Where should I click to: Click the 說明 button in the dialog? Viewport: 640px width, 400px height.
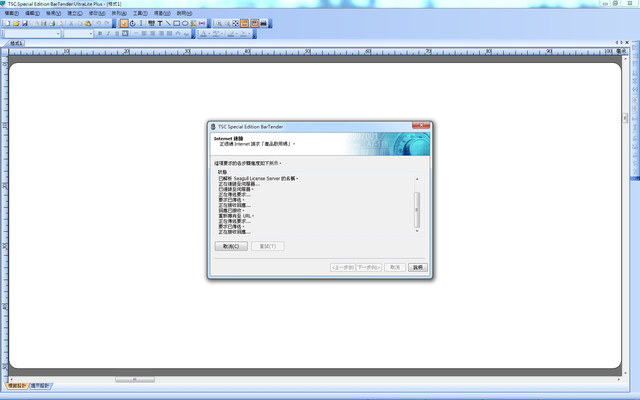[418, 267]
